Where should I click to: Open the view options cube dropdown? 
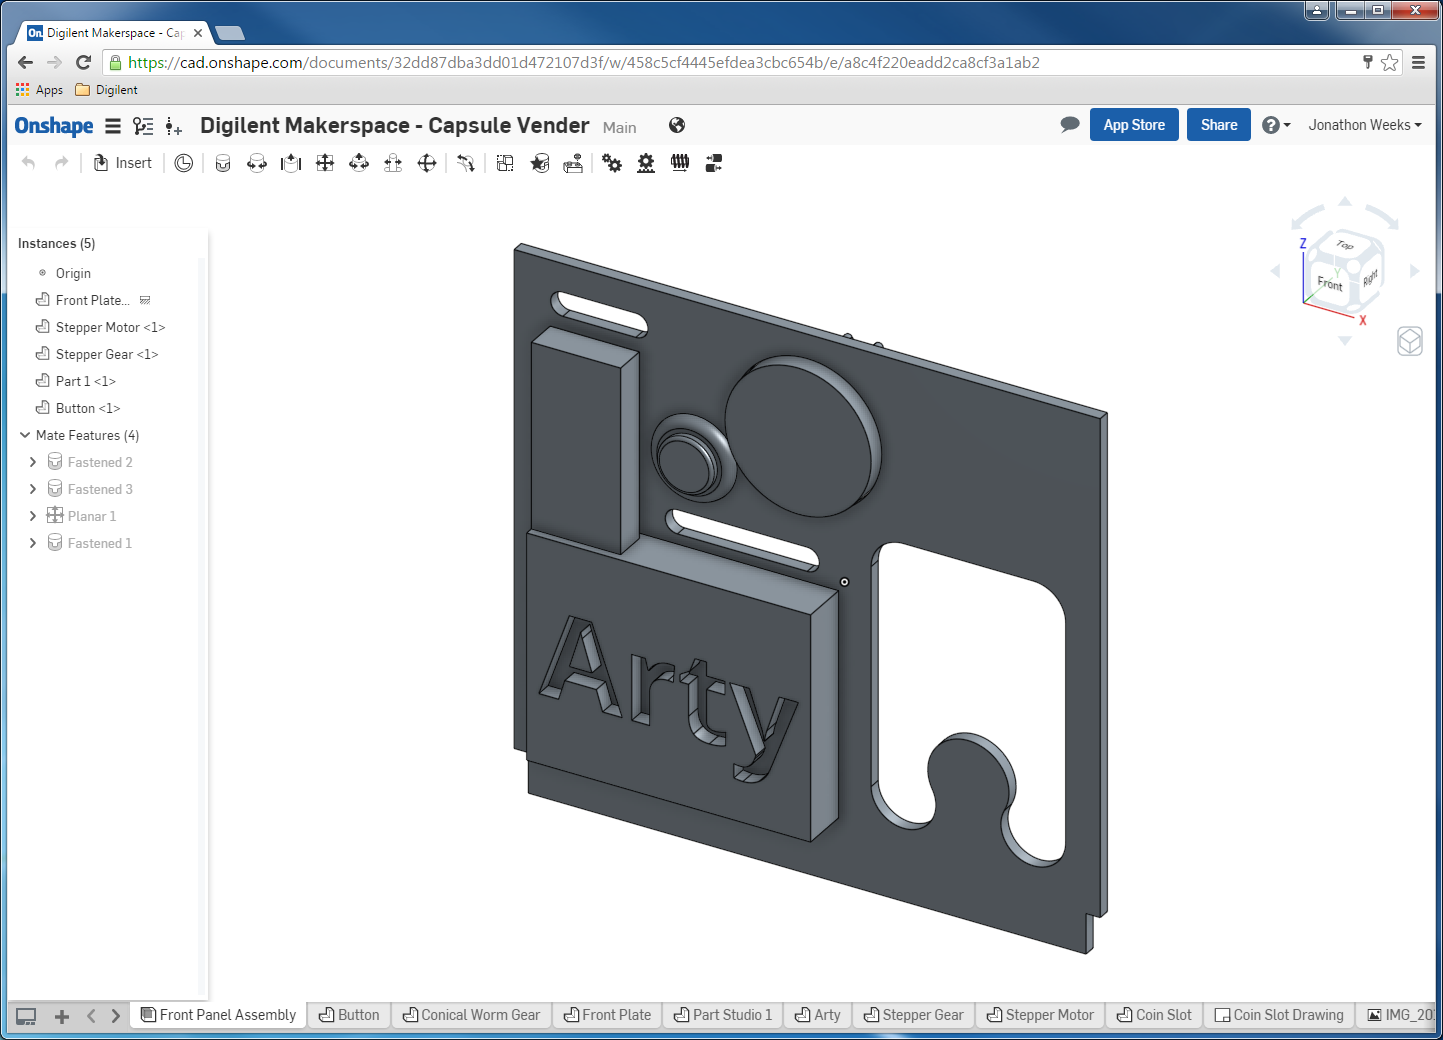tap(1410, 341)
